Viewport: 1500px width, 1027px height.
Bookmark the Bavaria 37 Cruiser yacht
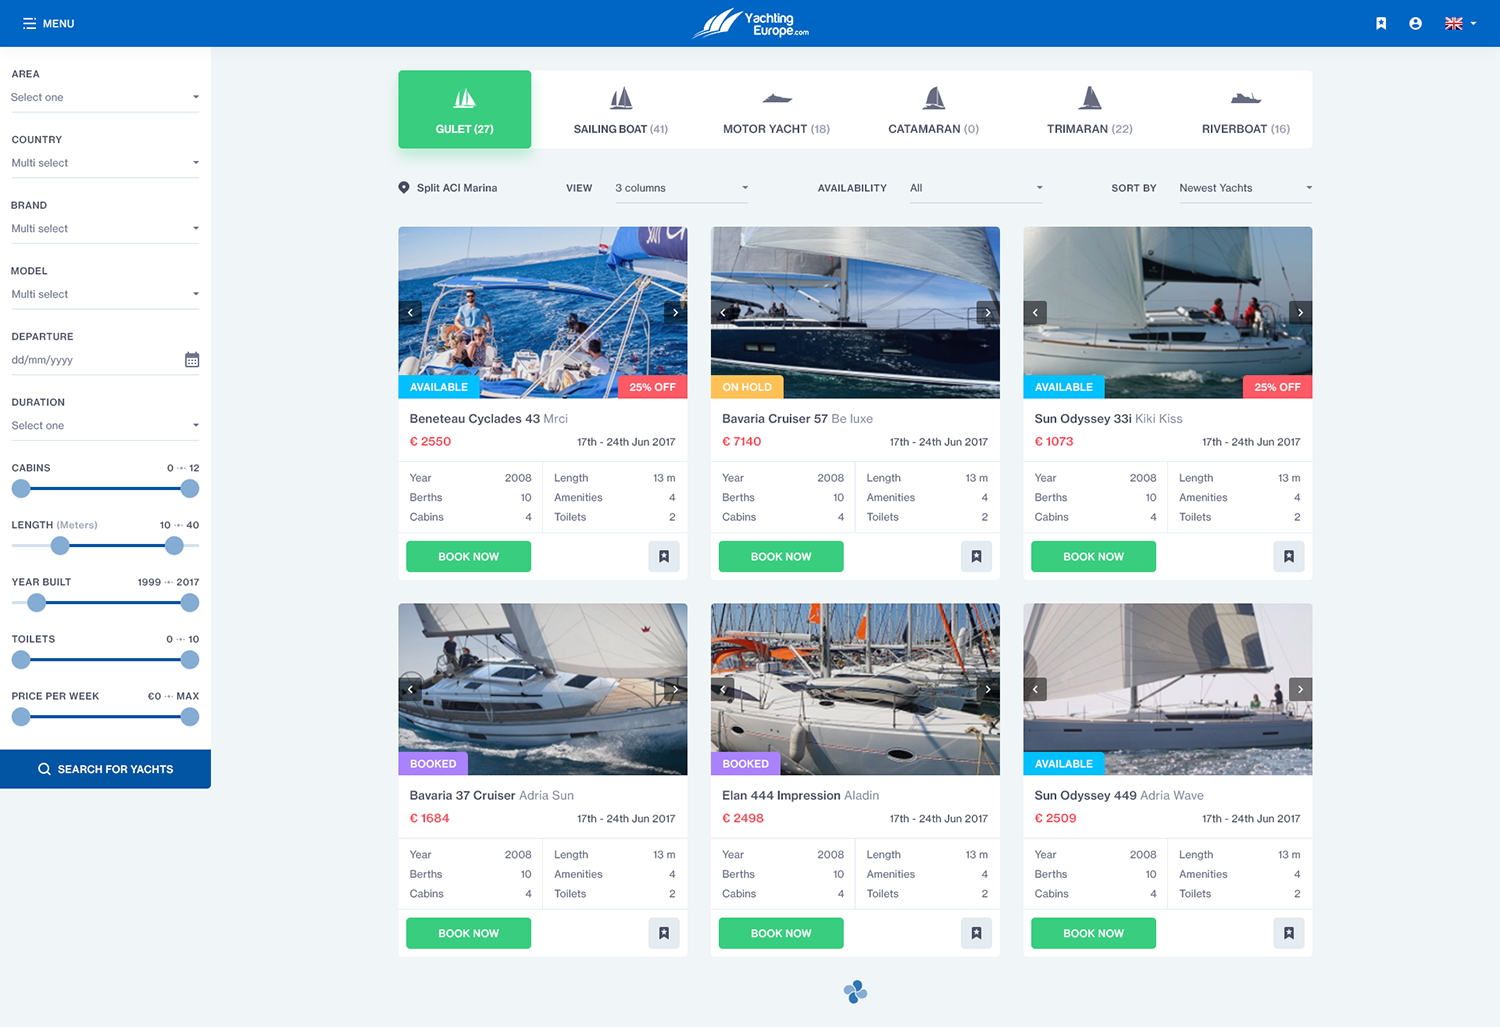664,933
